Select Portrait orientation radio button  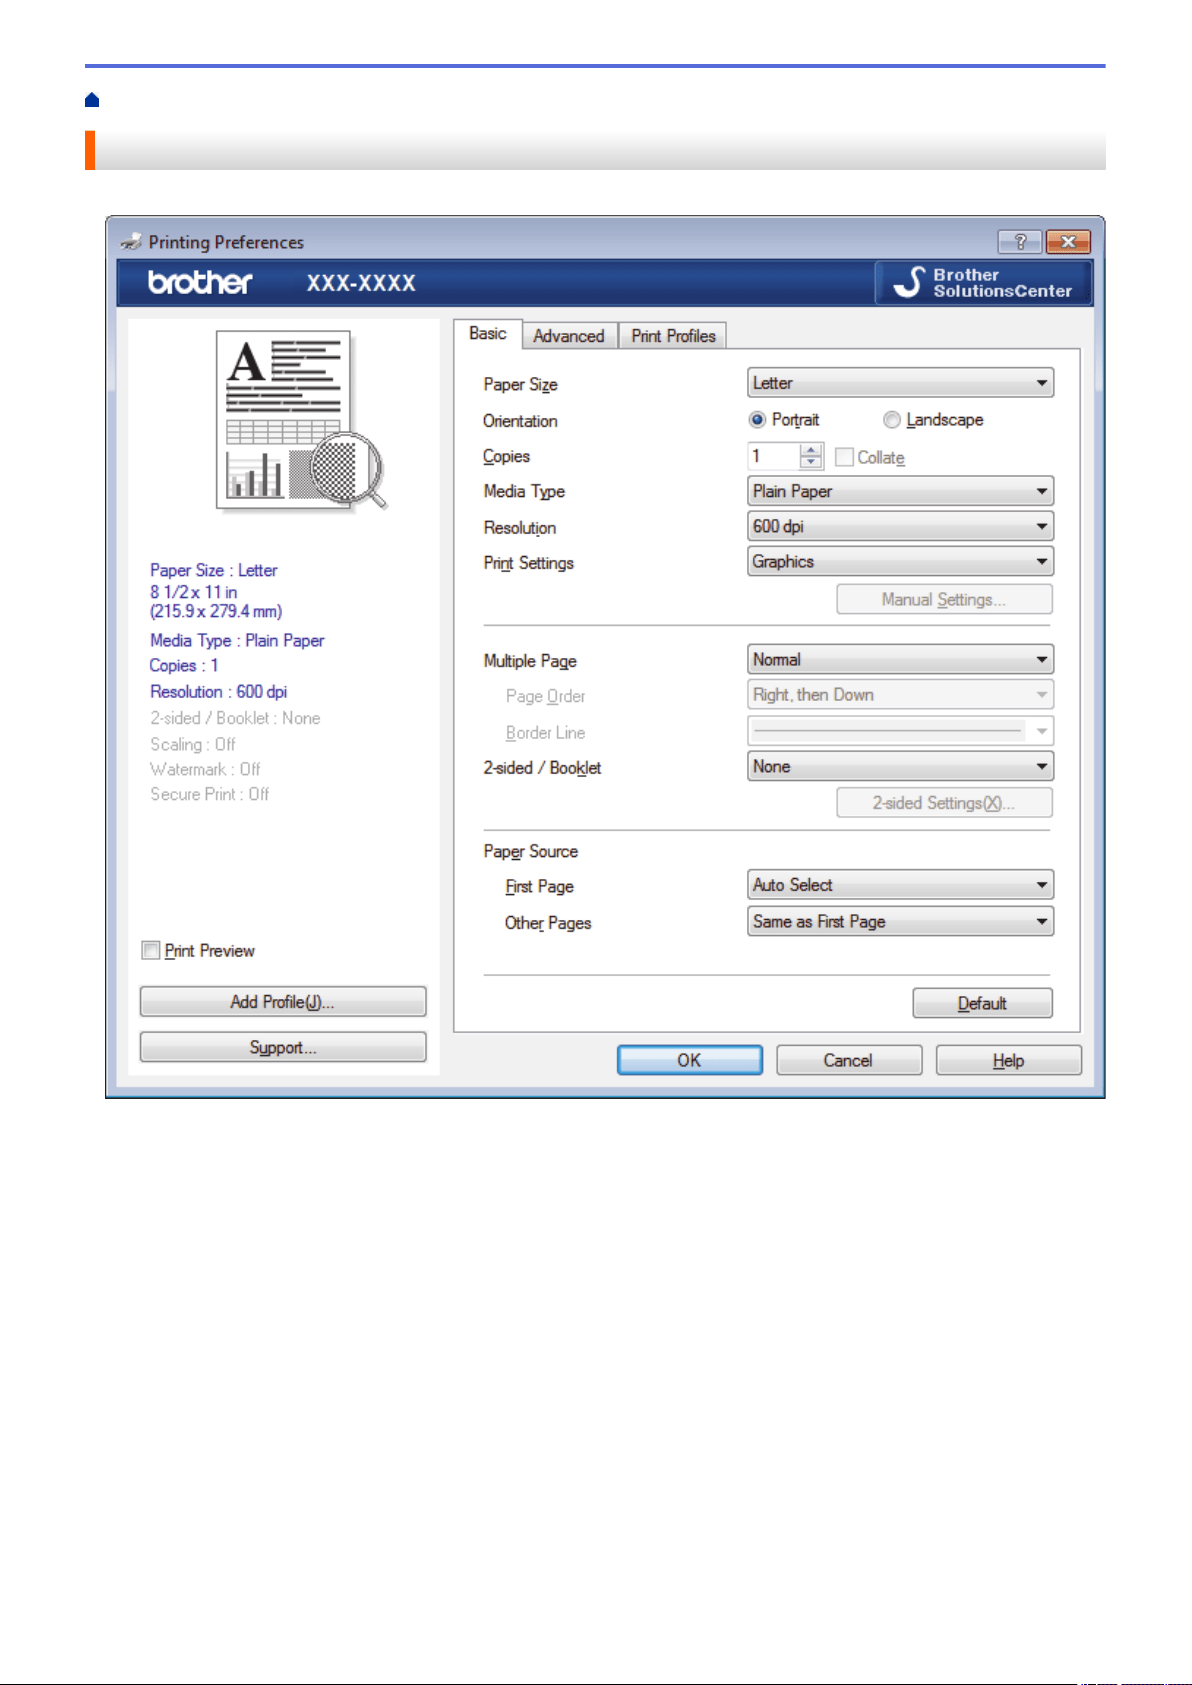757,420
